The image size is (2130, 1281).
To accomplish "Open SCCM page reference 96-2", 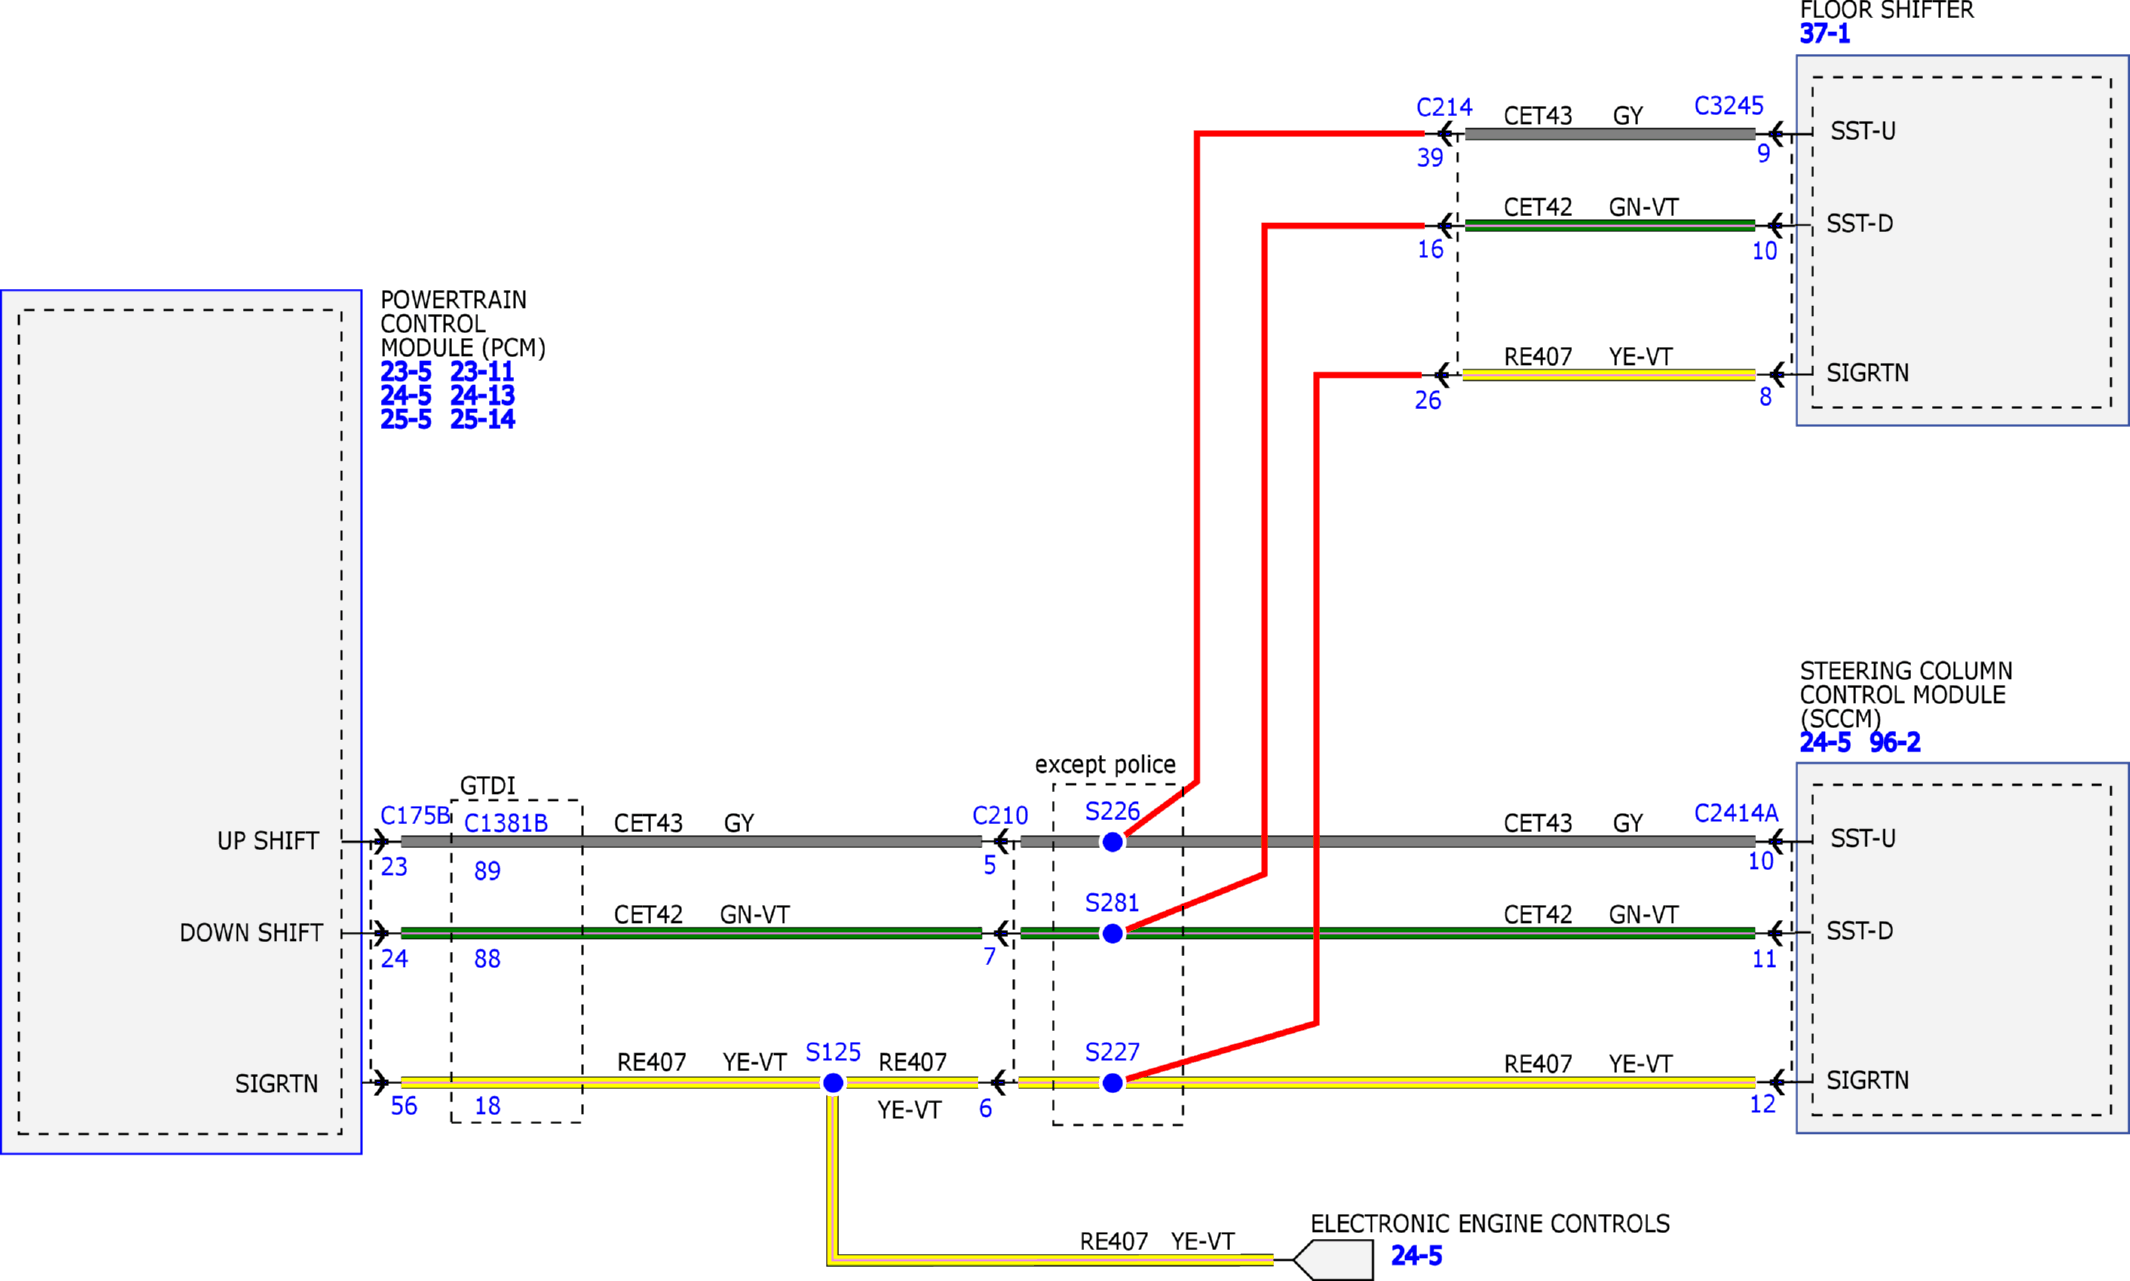I will coord(1895,743).
